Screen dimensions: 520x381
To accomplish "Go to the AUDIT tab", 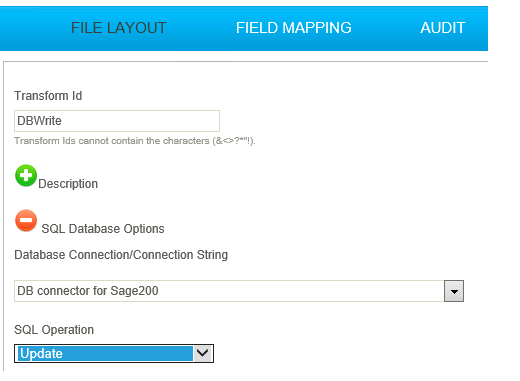I will pos(442,28).
